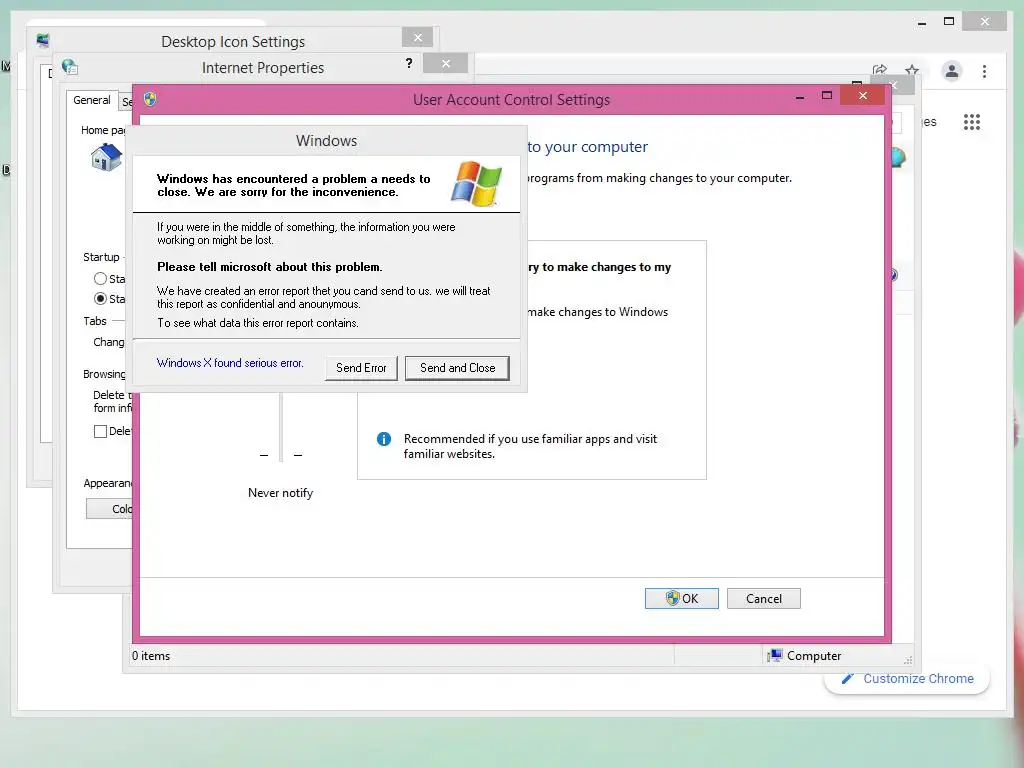Click the Chrome share page icon
The height and width of the screenshot is (768, 1024).
coord(880,70)
